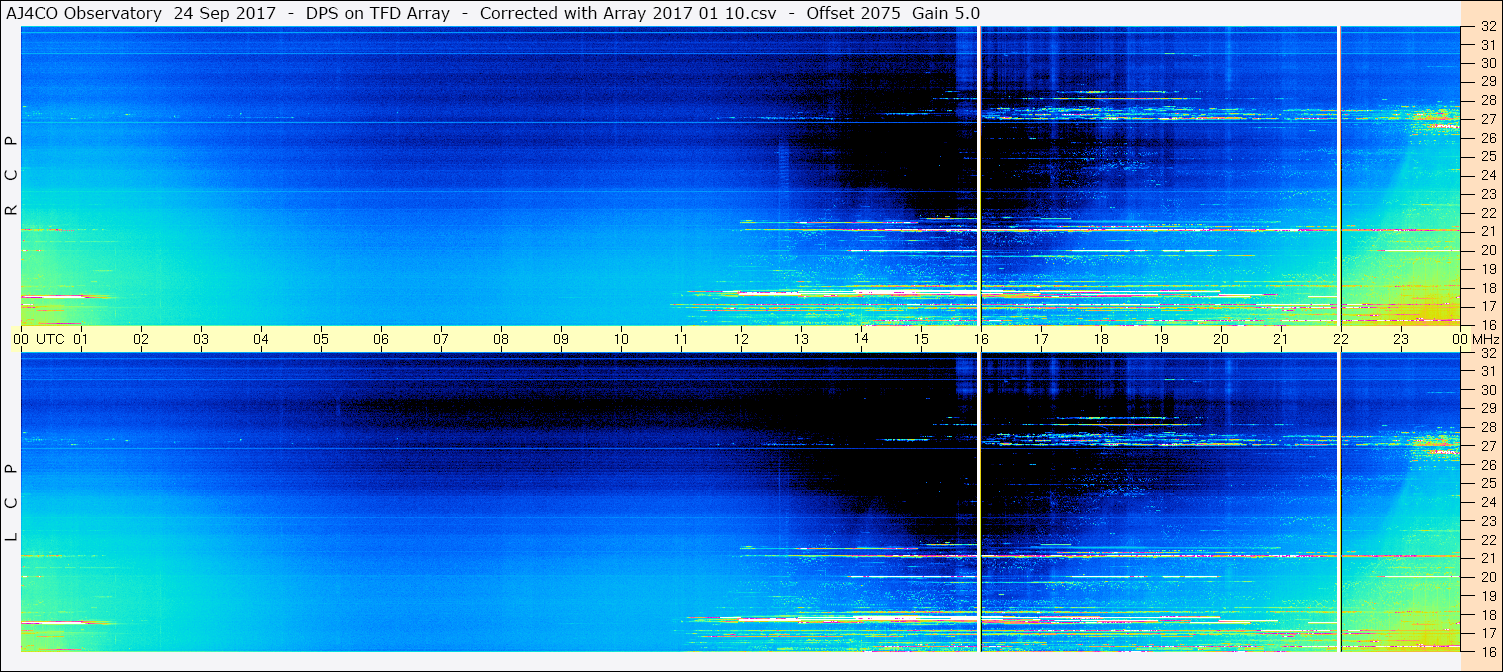Select the 19 hour tick on the time axis

point(1161,339)
